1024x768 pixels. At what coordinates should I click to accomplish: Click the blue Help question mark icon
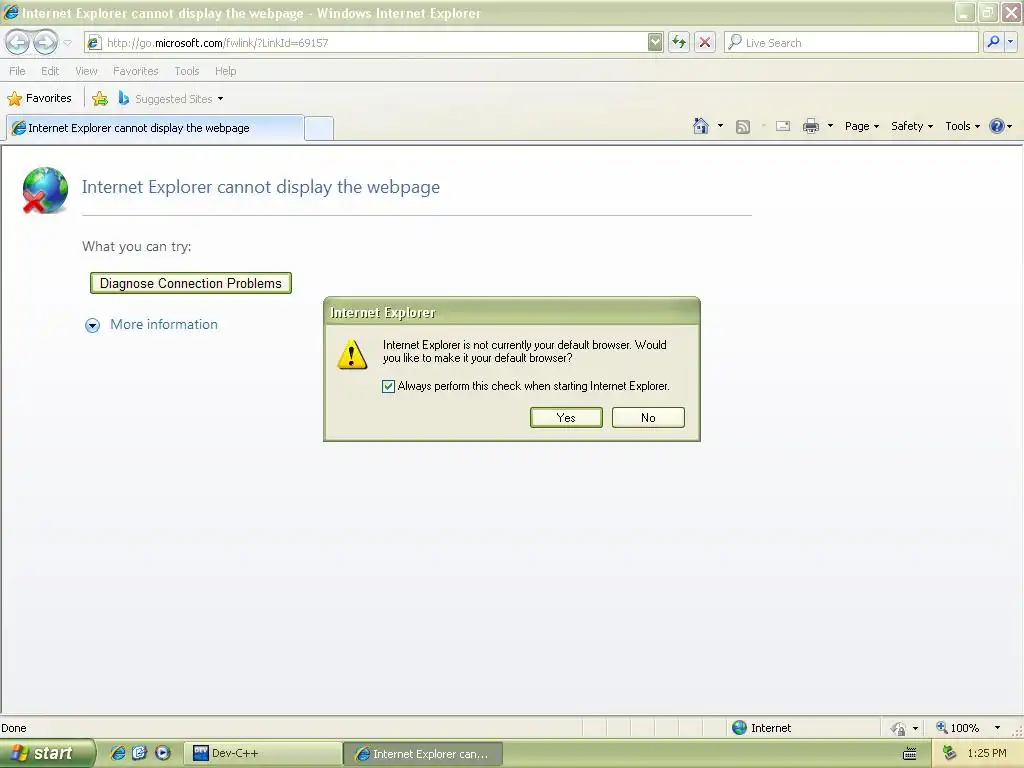(997, 126)
